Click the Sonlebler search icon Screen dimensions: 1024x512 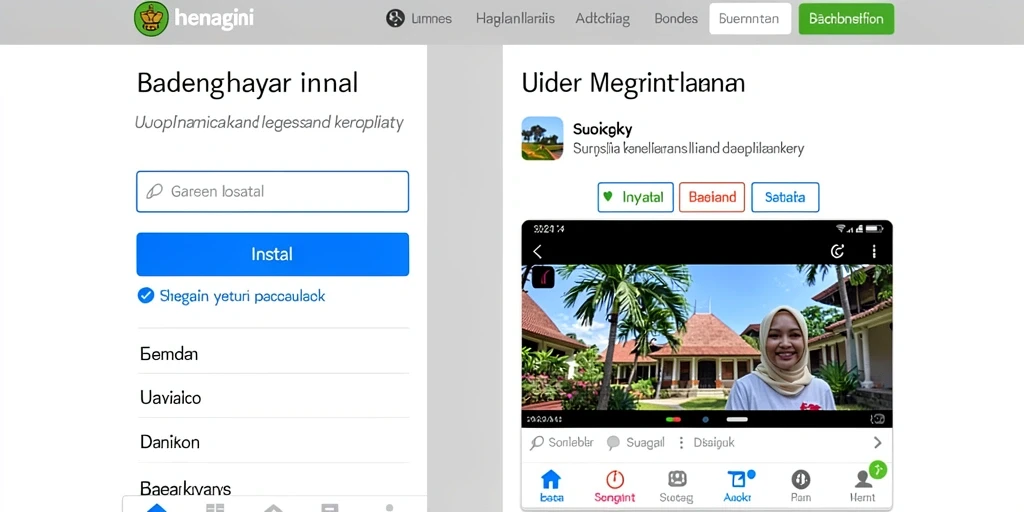coord(537,443)
